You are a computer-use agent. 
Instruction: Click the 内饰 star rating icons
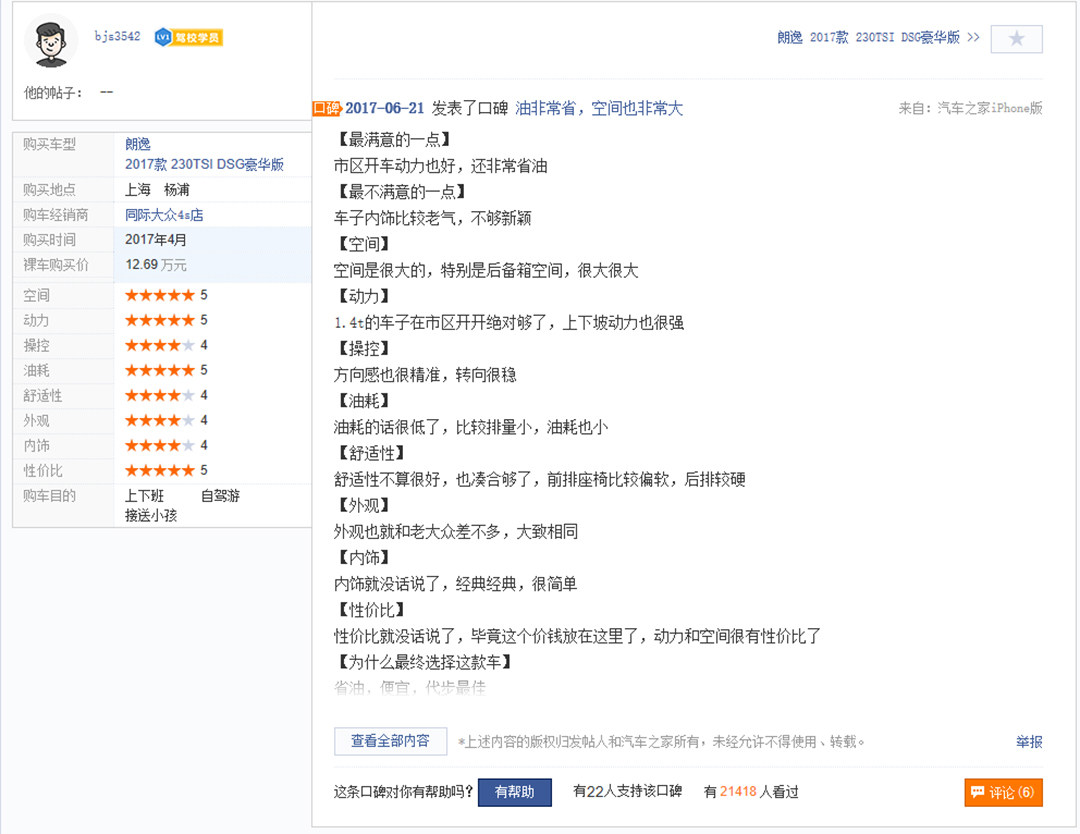159,445
